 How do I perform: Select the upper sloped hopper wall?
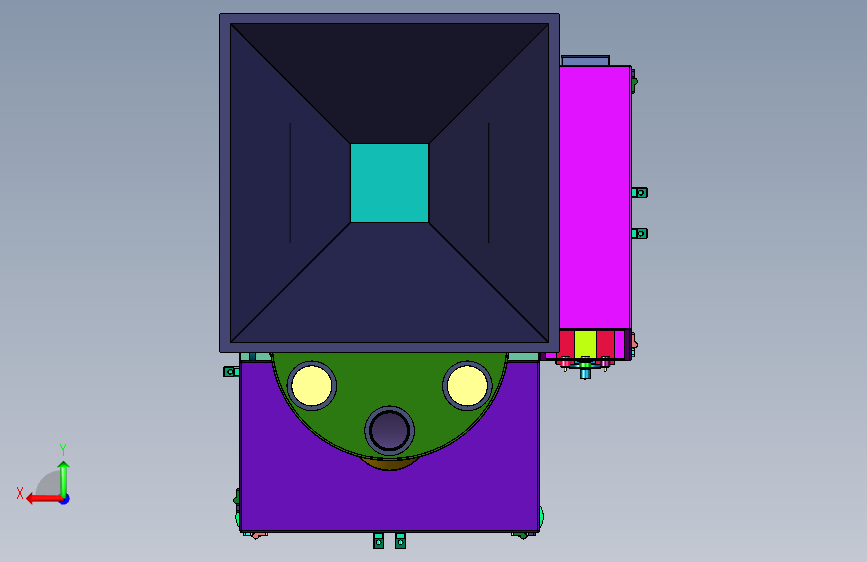[389, 83]
